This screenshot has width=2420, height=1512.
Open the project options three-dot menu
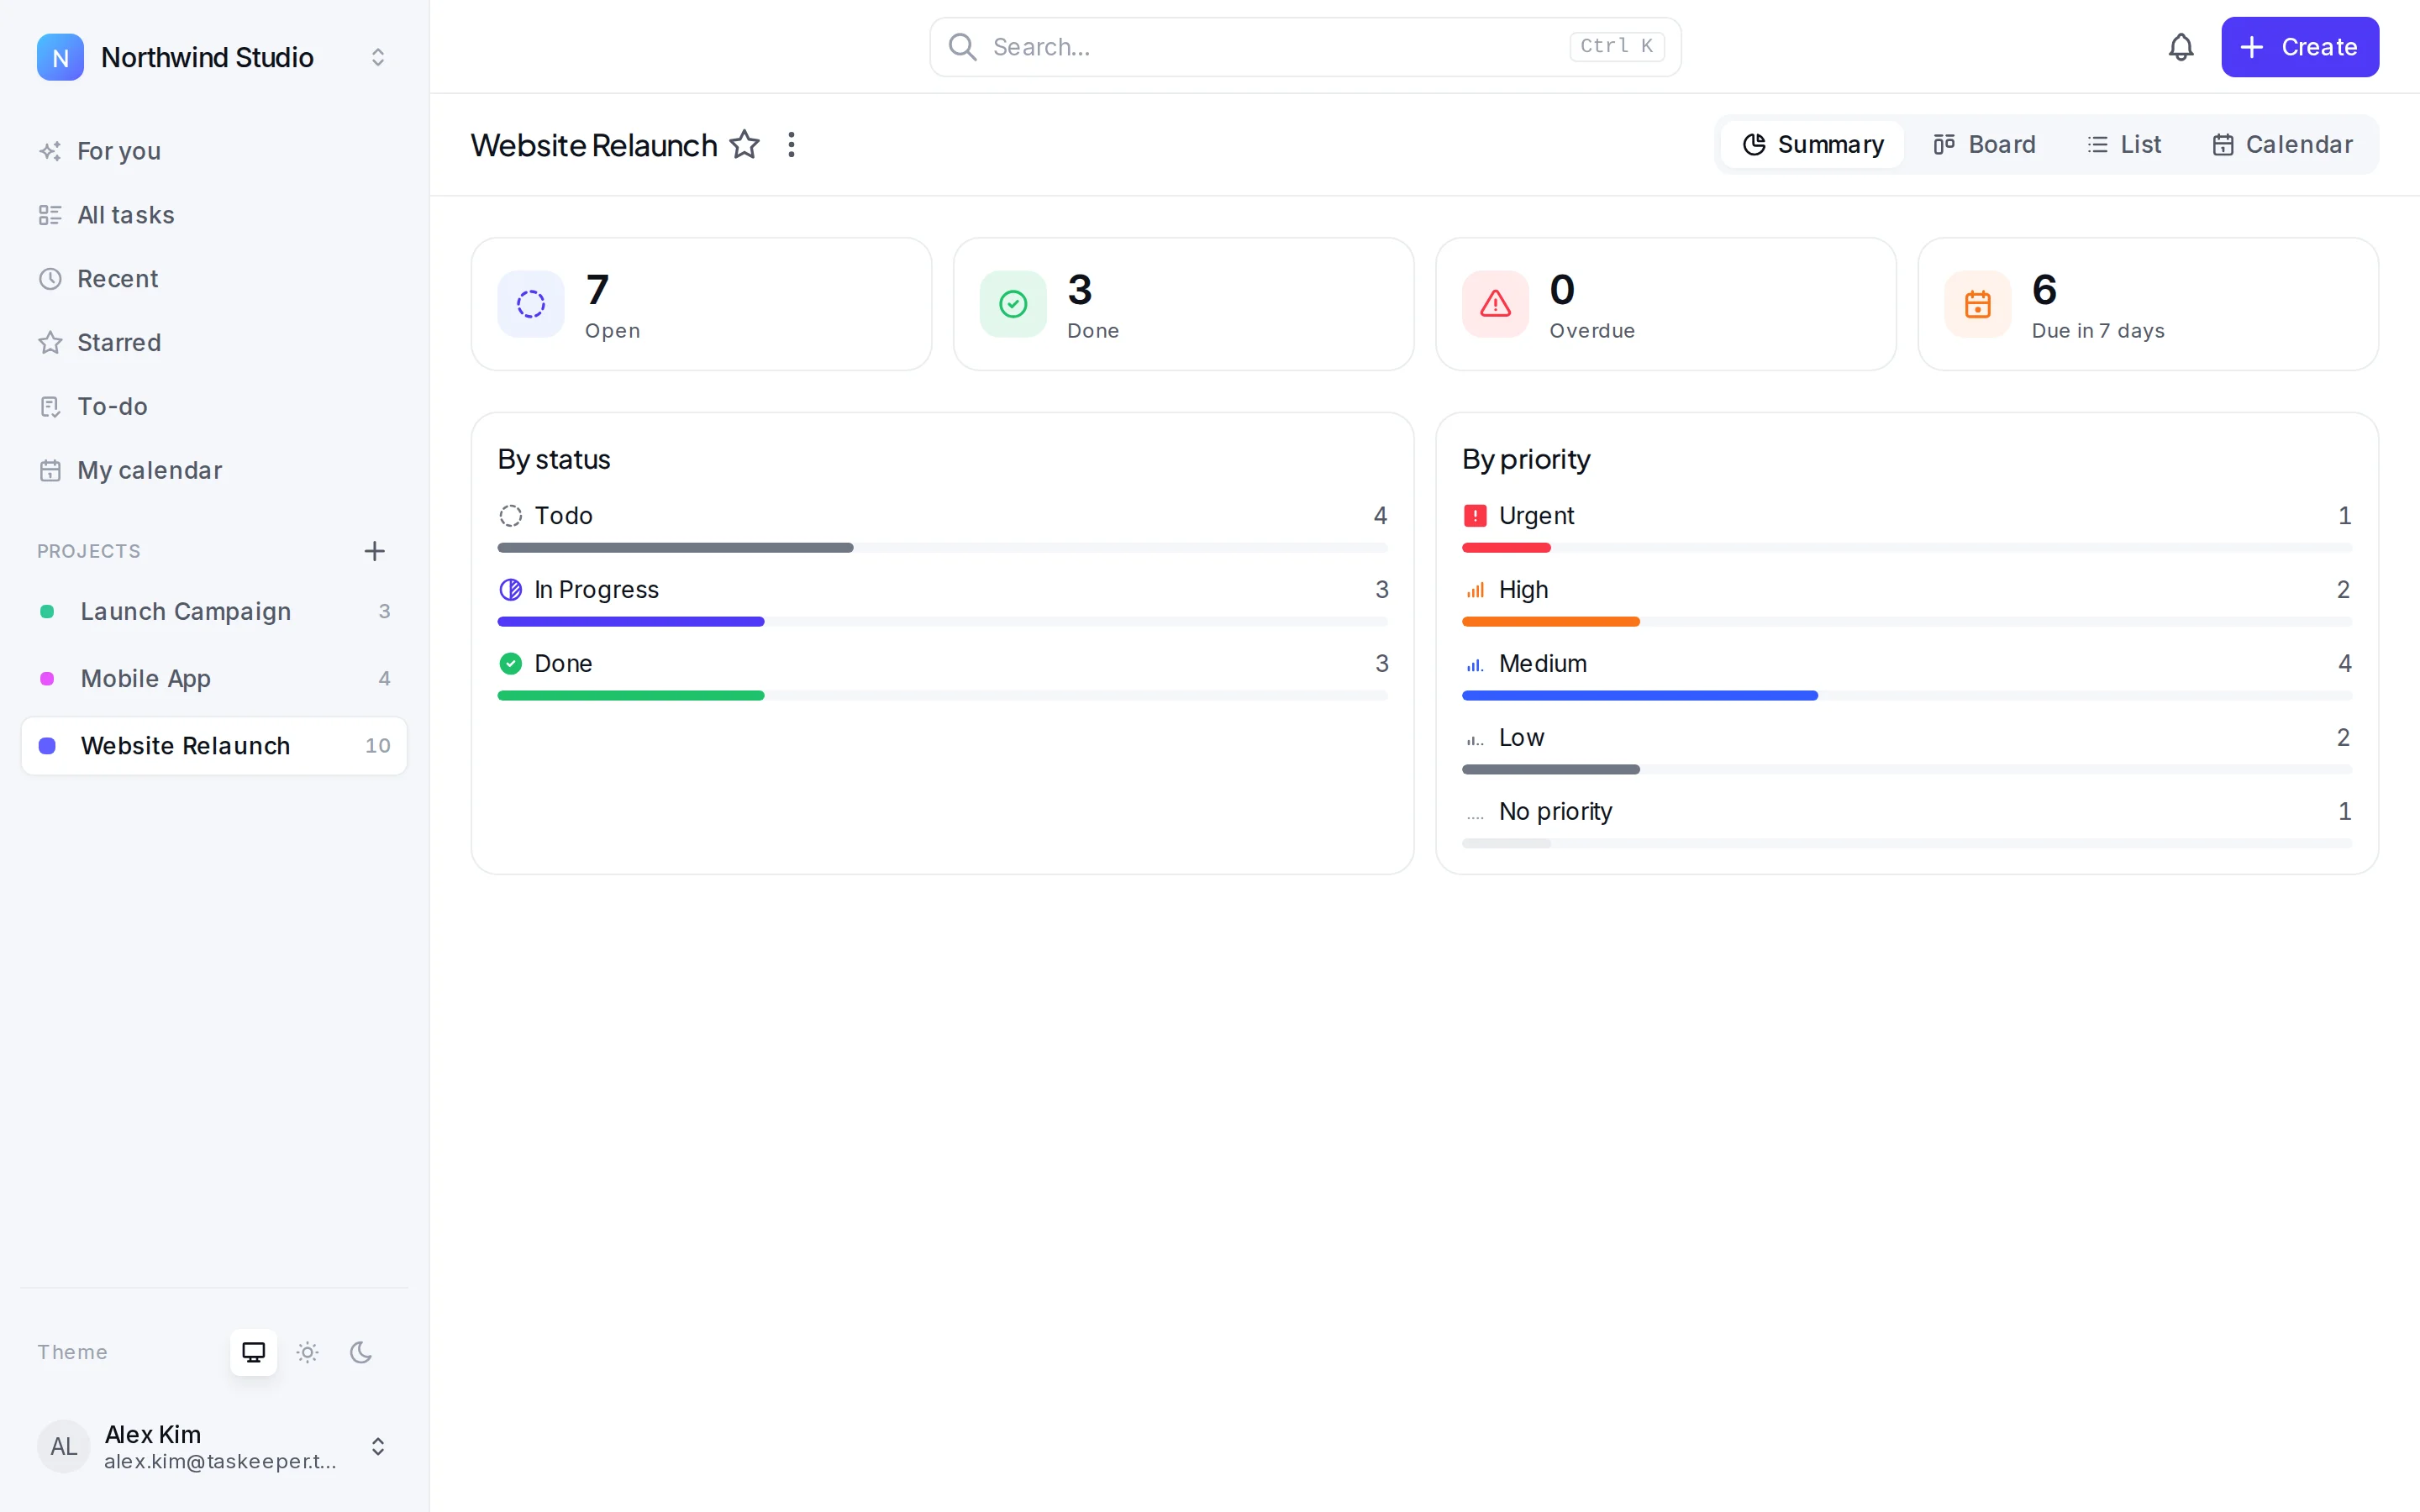pyautogui.click(x=791, y=145)
